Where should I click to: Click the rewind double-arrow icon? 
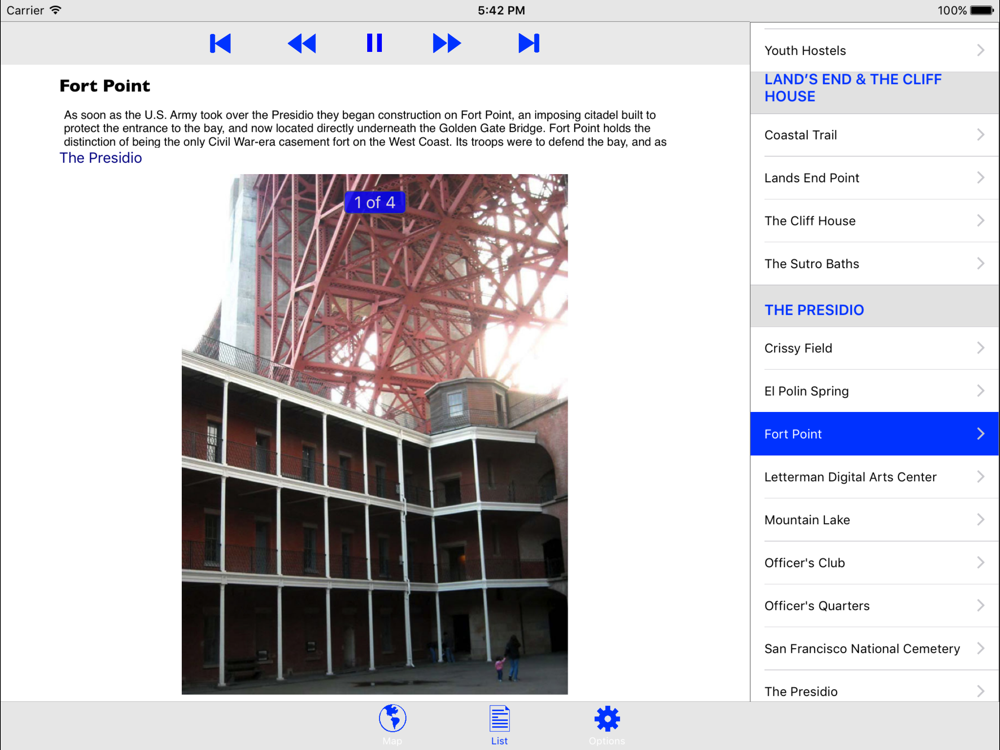point(302,43)
